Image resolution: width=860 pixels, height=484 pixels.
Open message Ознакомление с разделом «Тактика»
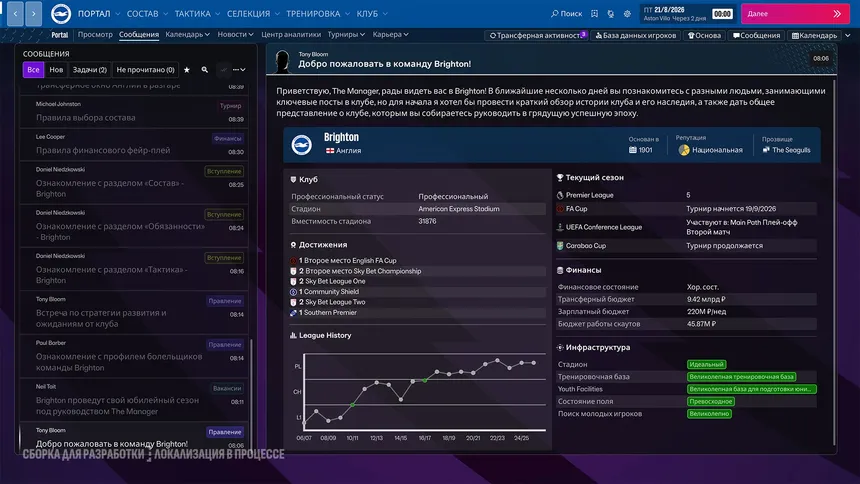[x=134, y=269]
